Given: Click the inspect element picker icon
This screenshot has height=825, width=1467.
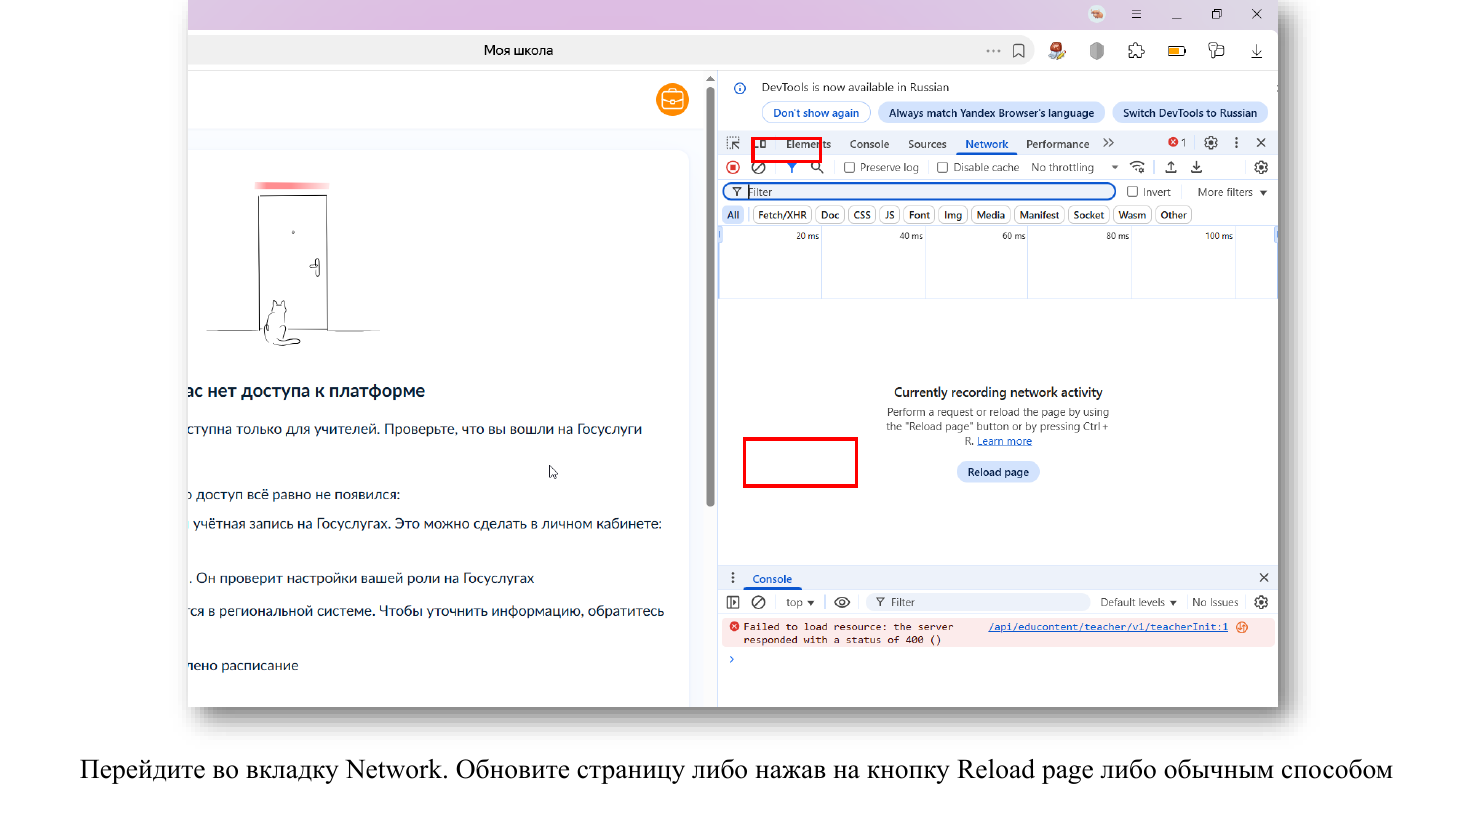Looking at the screenshot, I should click(x=733, y=143).
